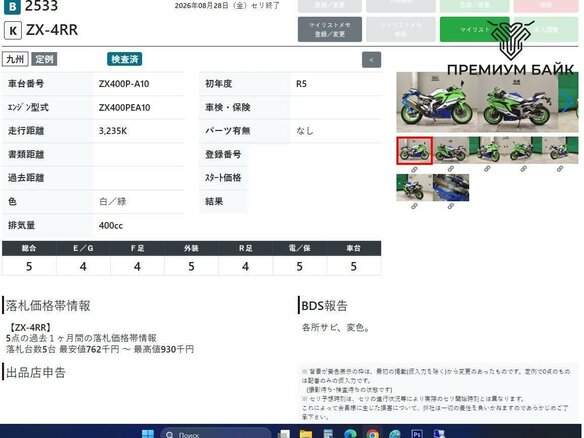Click the greyed-out マイリストメモ delete button
This screenshot has width=584, height=438.
[401, 29]
